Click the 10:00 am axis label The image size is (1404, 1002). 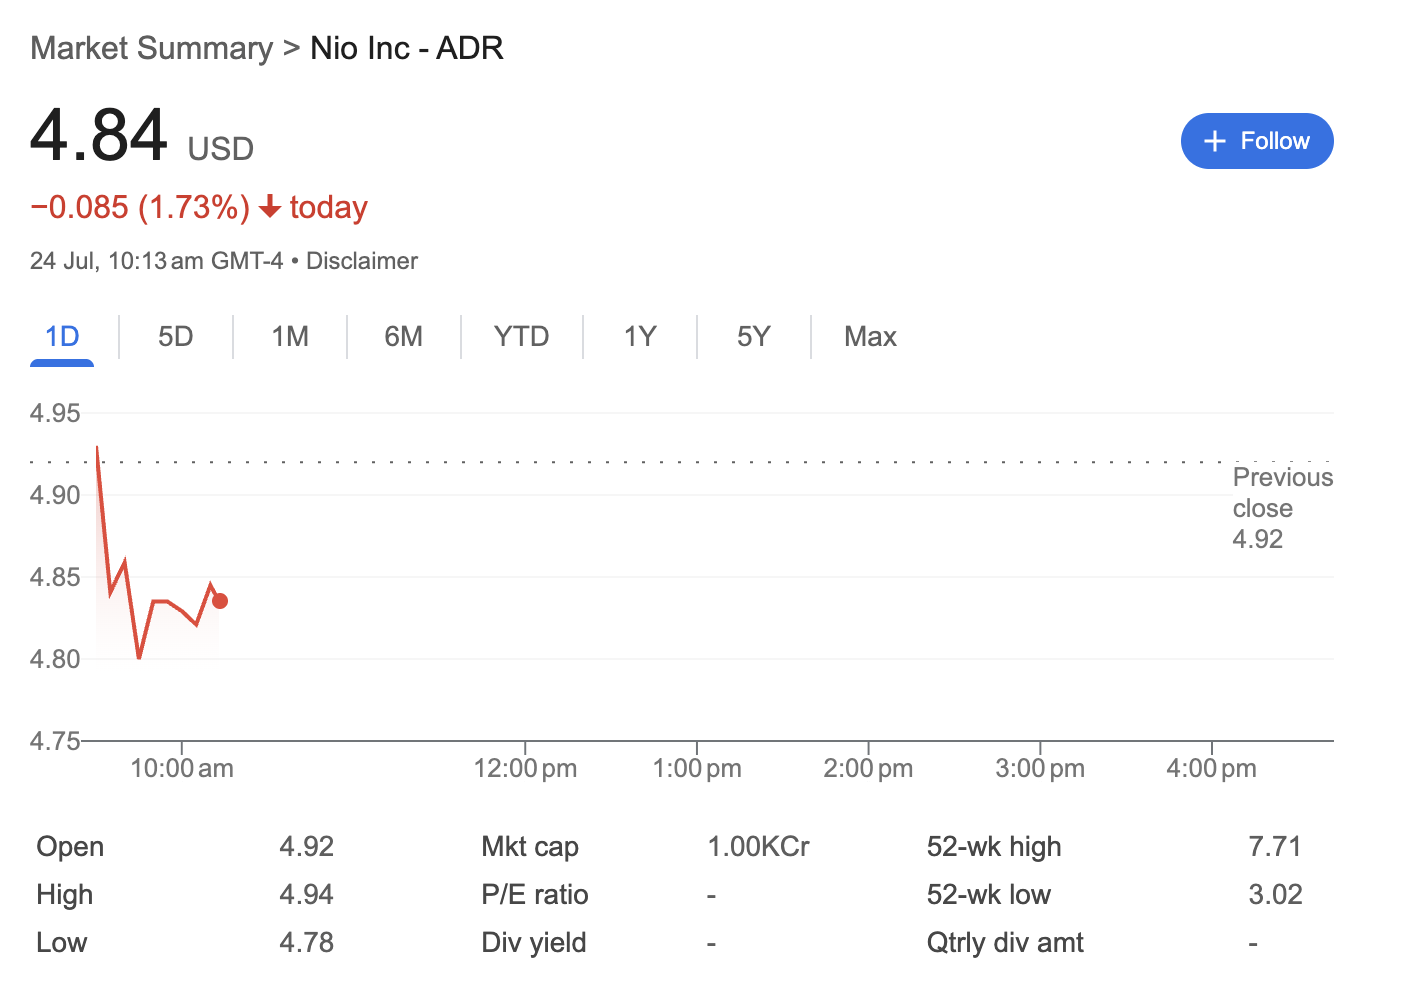(x=182, y=769)
